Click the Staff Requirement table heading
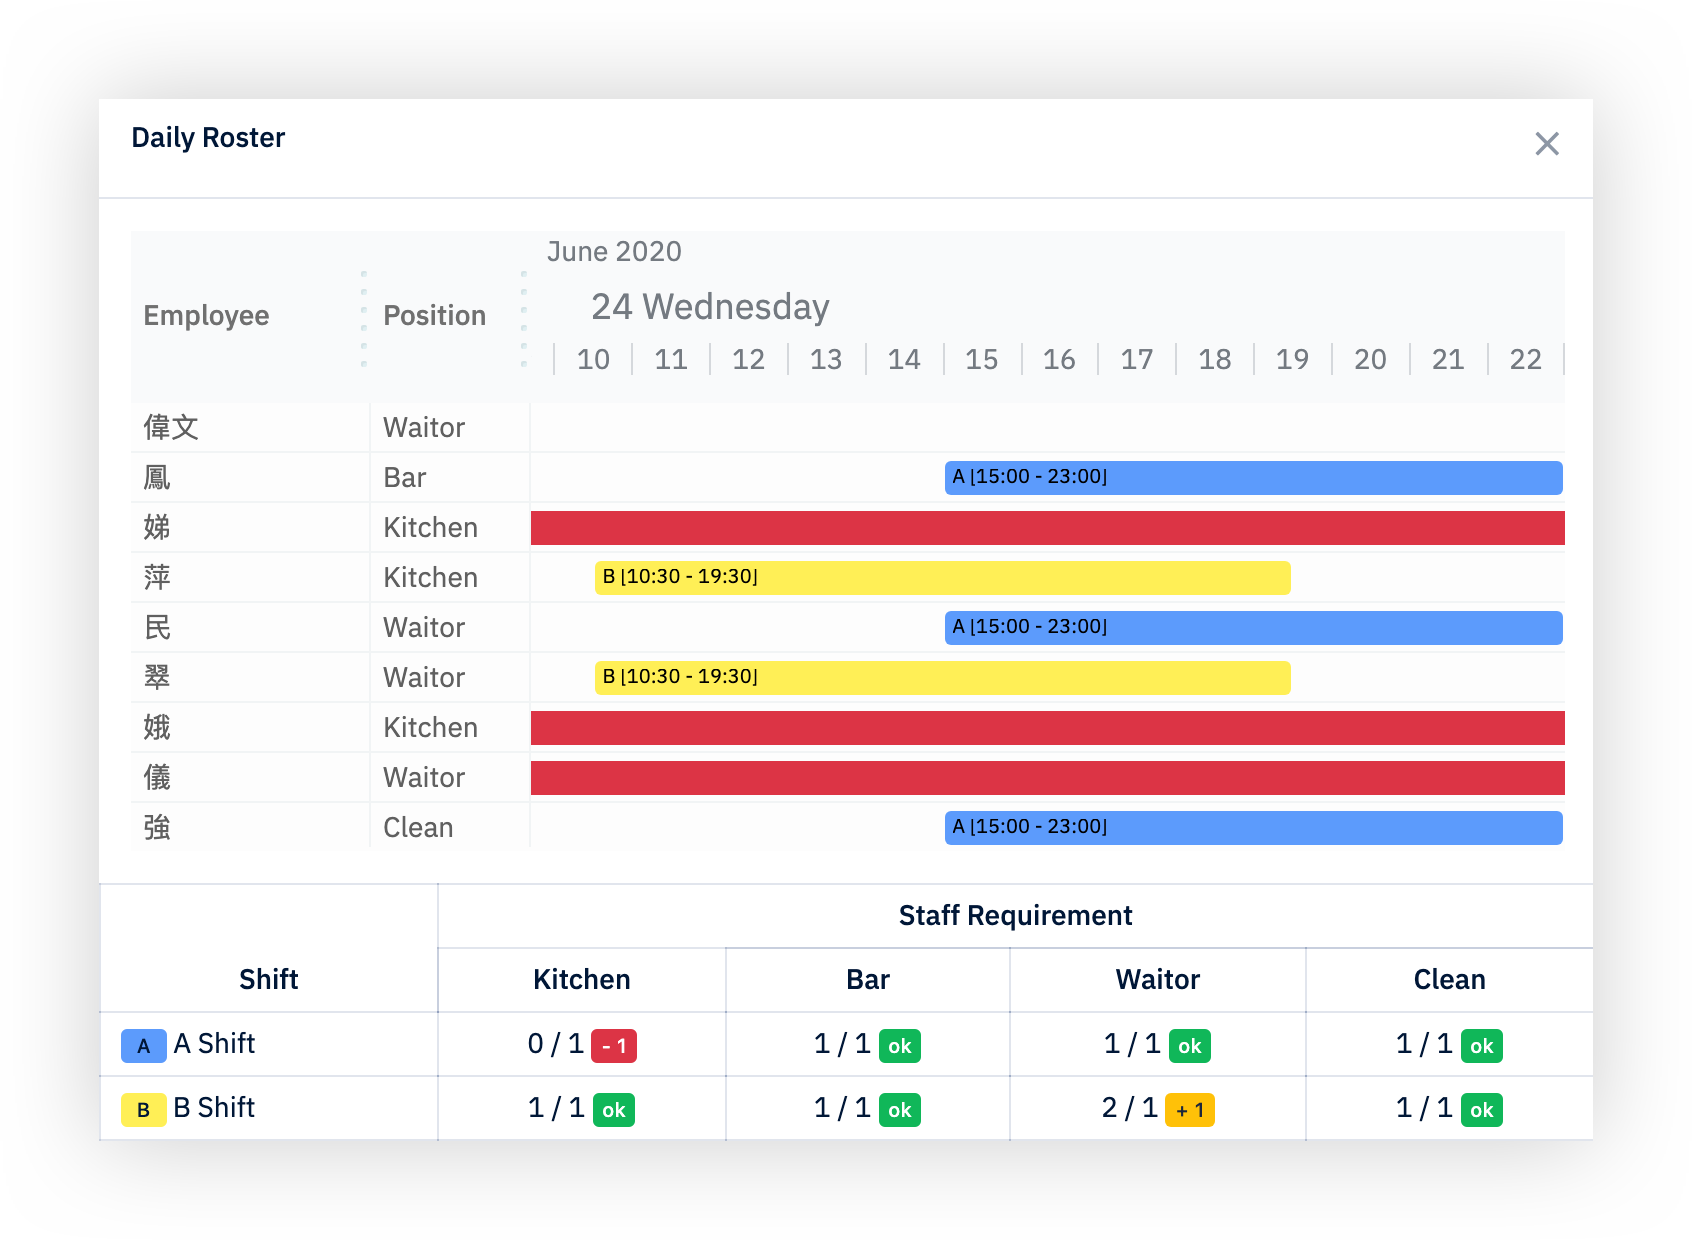This screenshot has height=1240, width=1692. (x=1014, y=915)
